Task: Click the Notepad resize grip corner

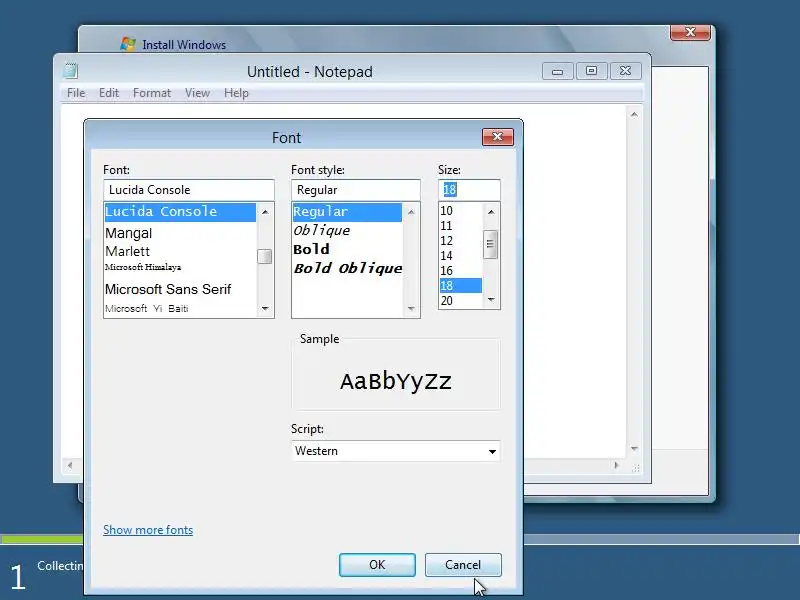Action: (635, 467)
